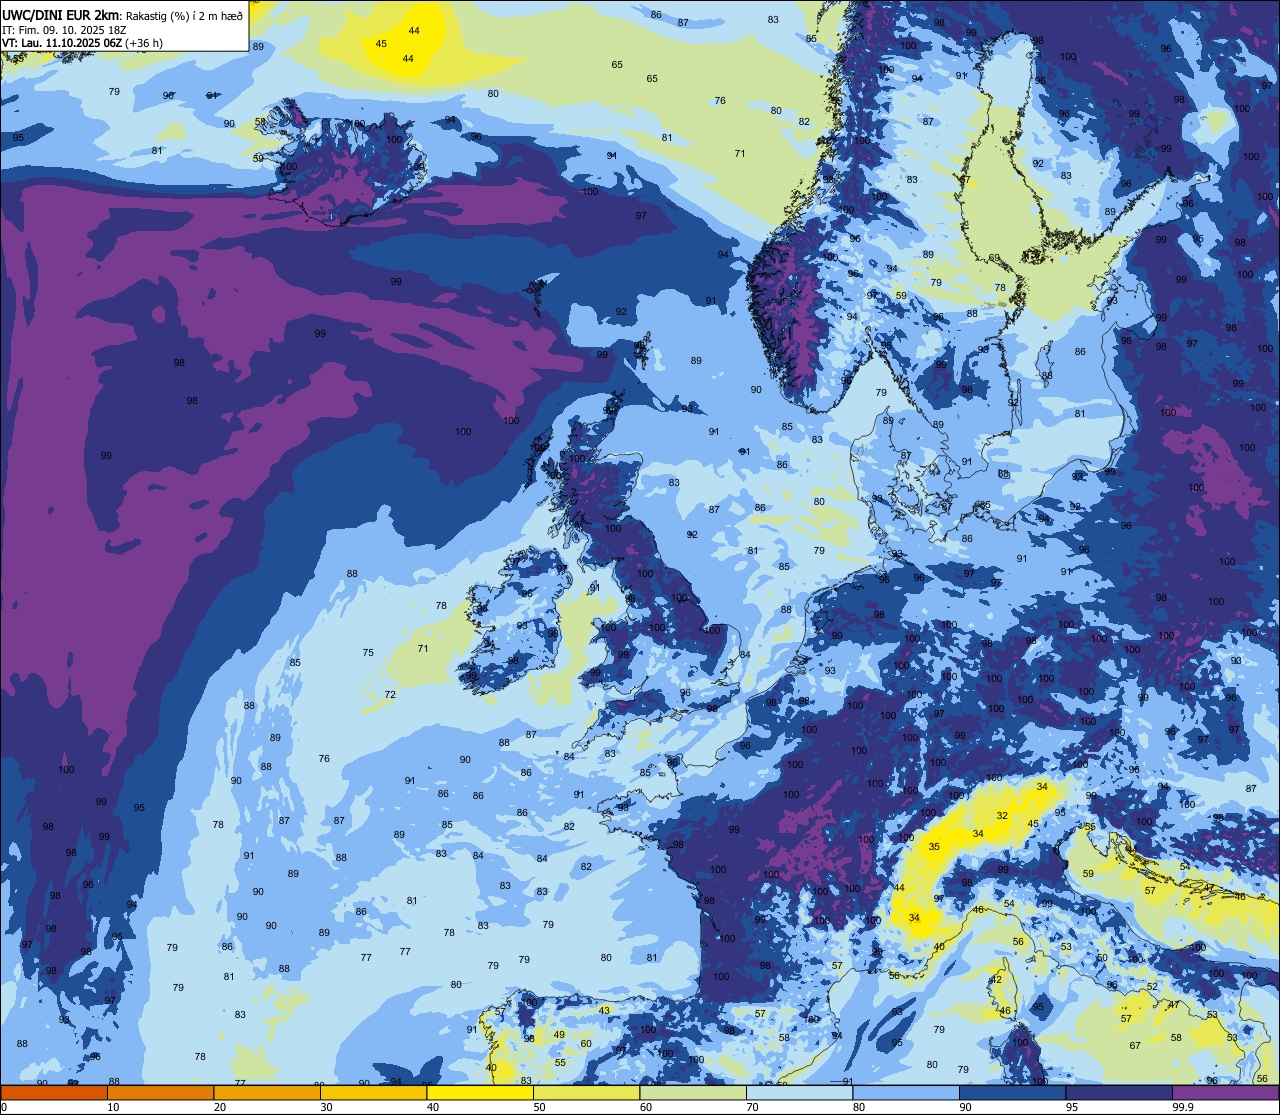Click the value 35 in the yellow Alpine band

click(x=934, y=846)
